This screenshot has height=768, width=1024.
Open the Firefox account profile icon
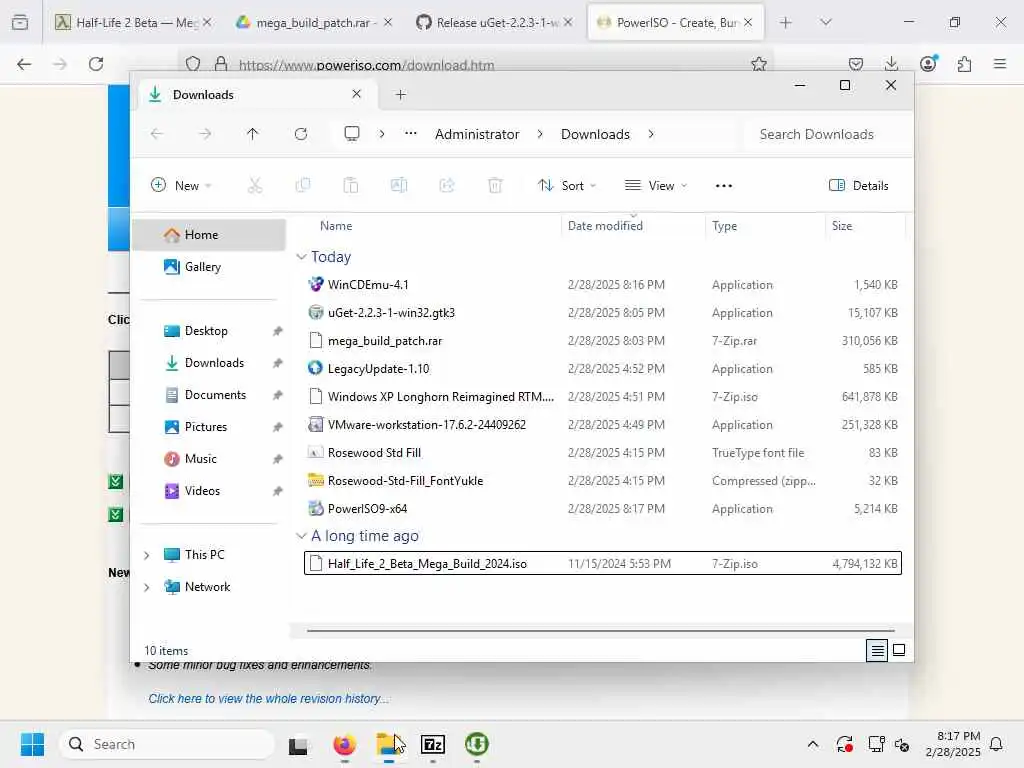click(x=928, y=63)
